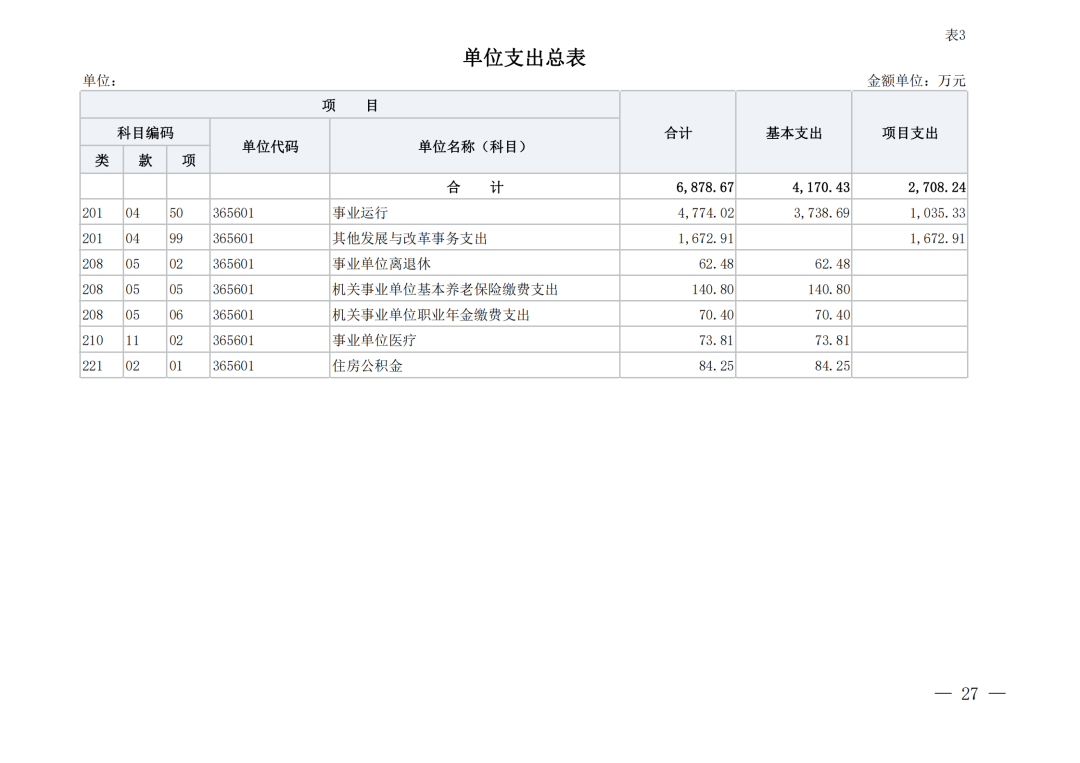
Task: Click the total value 2,708.24
Action: click(937, 187)
